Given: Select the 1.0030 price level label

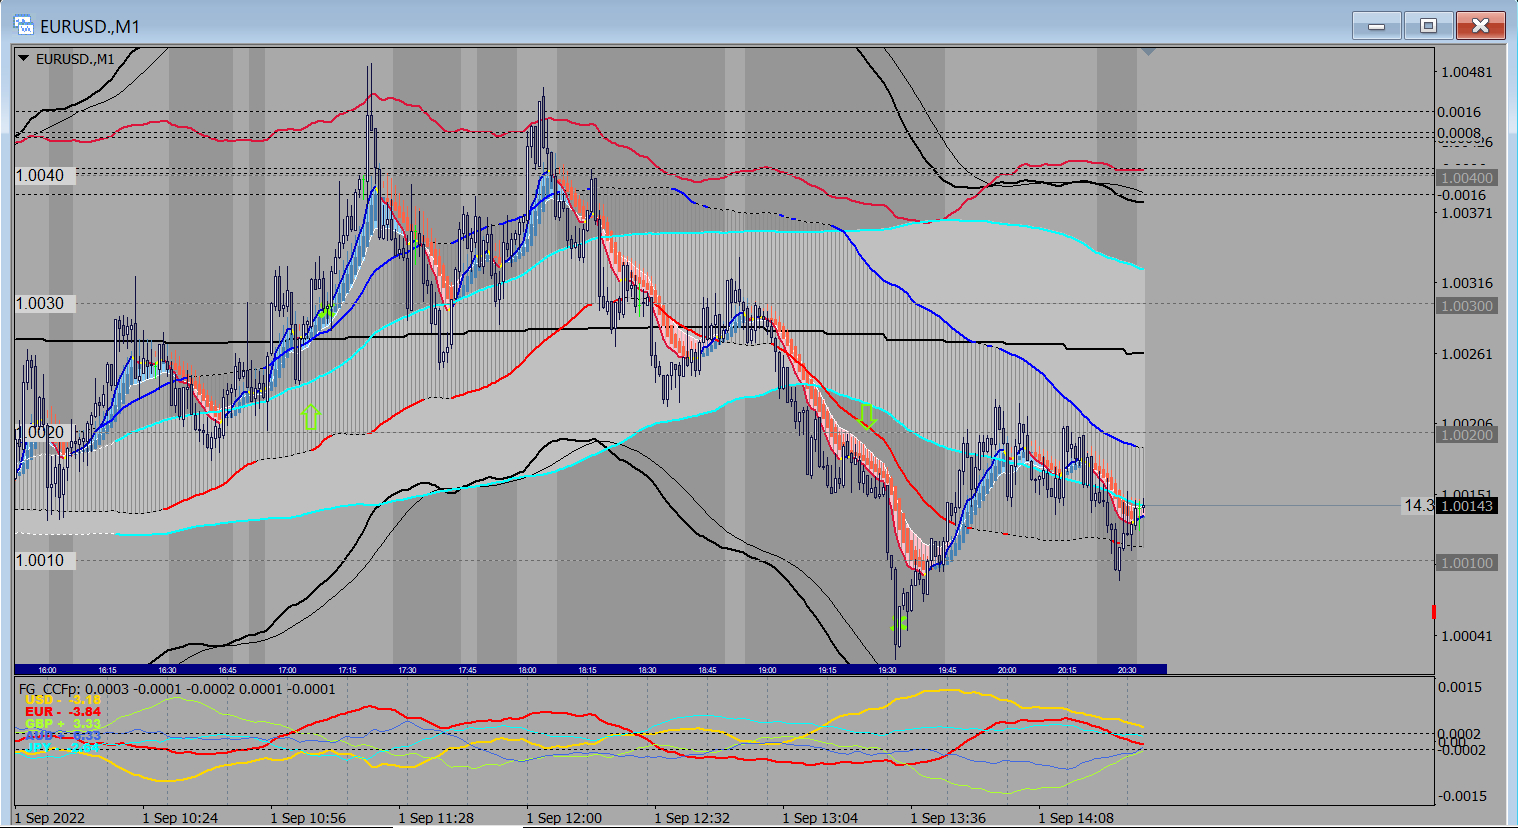Looking at the screenshot, I should [40, 303].
